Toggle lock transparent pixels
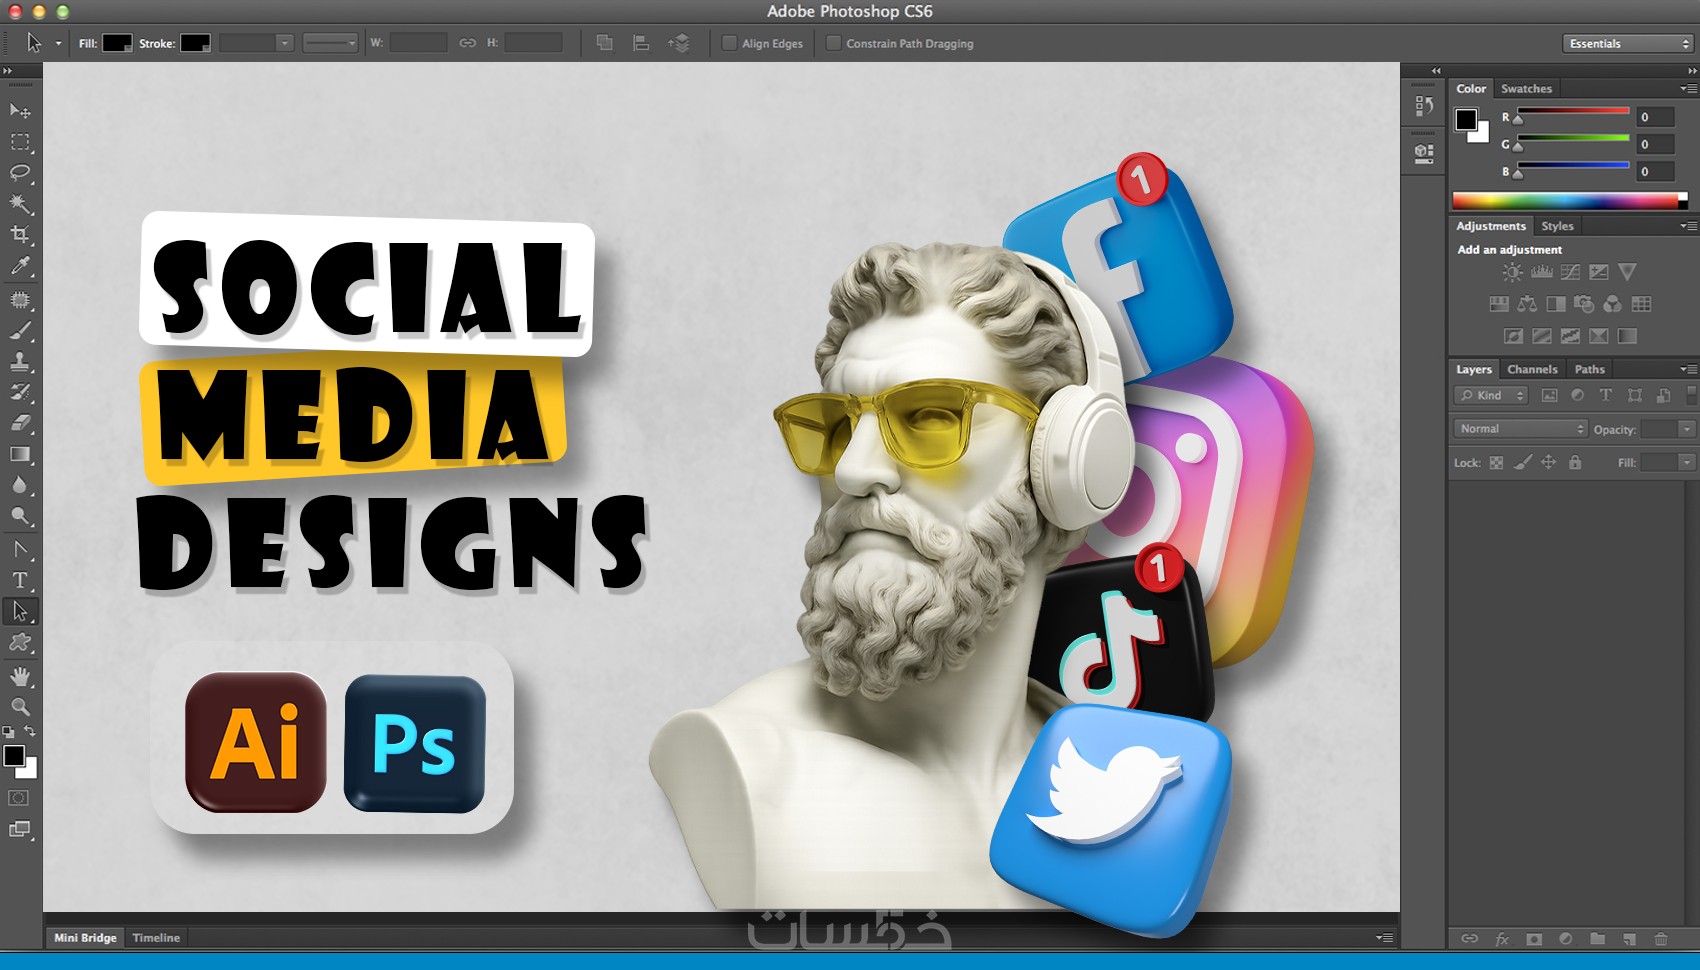Screen dimensions: 1700x970 click(1496, 462)
